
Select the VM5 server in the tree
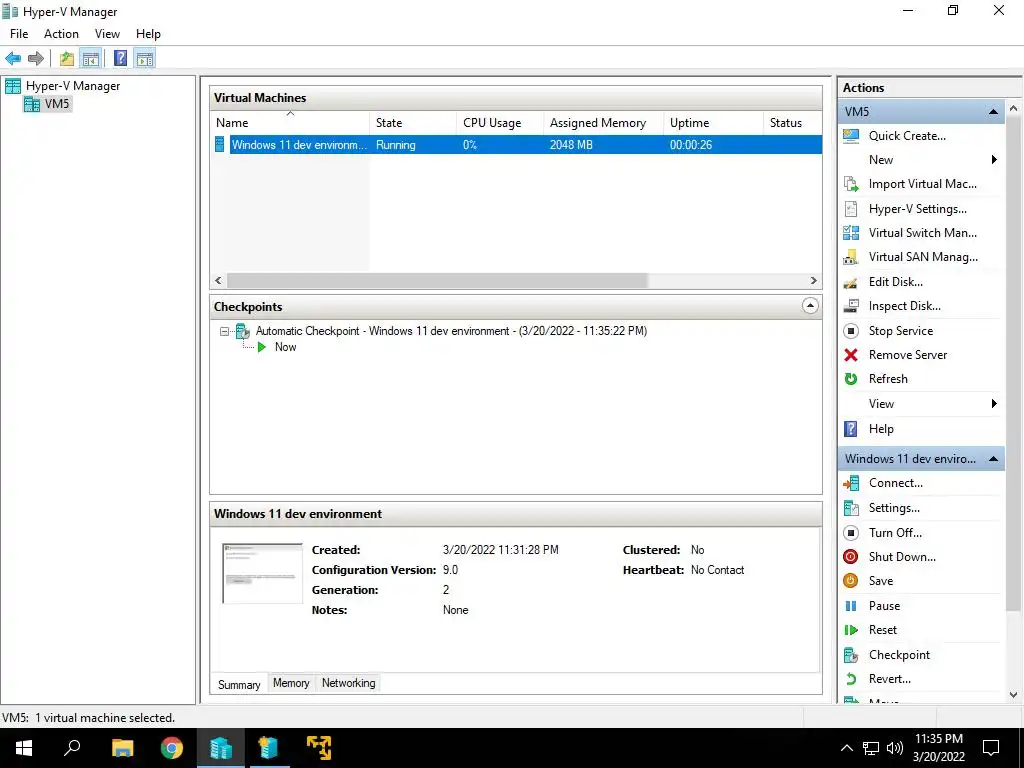click(x=47, y=103)
